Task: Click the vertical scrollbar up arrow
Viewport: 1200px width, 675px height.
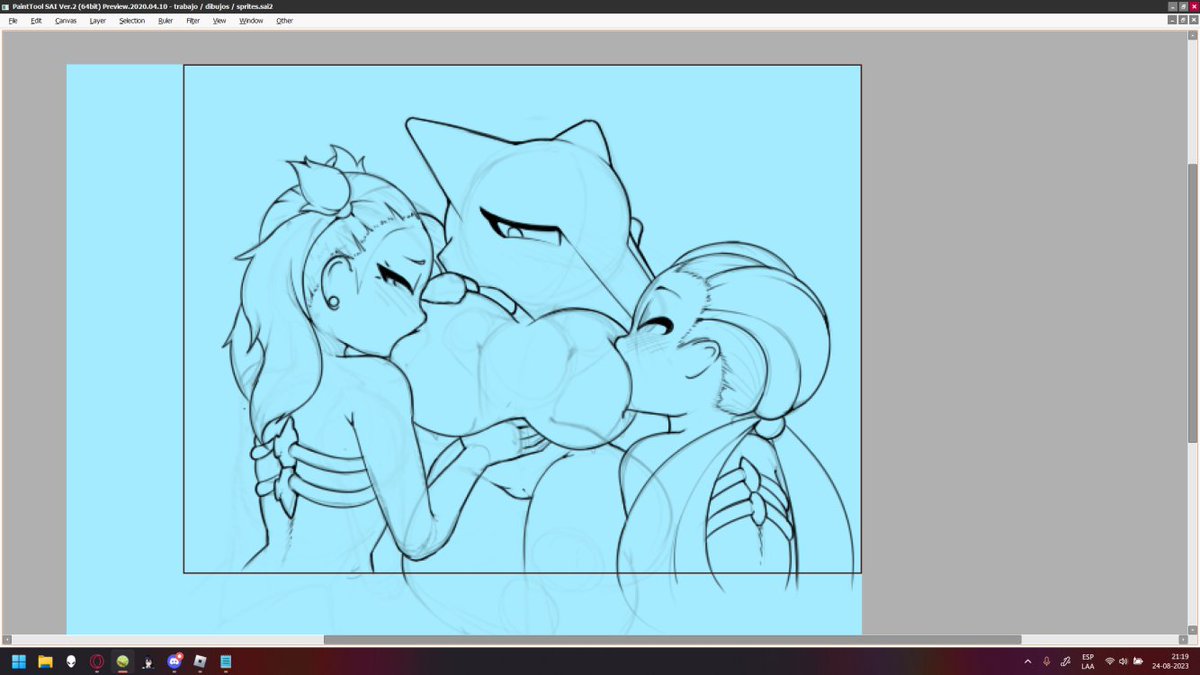Action: tap(1192, 36)
